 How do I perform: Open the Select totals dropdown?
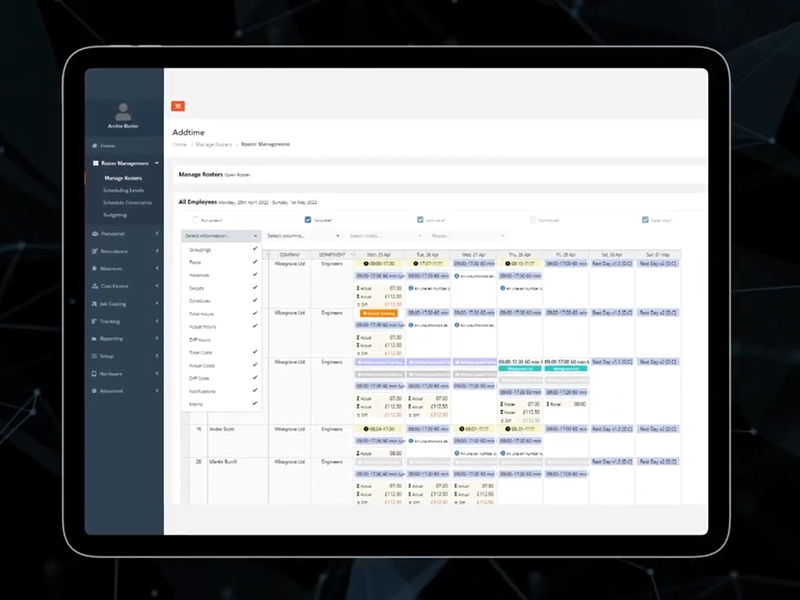tap(385, 236)
